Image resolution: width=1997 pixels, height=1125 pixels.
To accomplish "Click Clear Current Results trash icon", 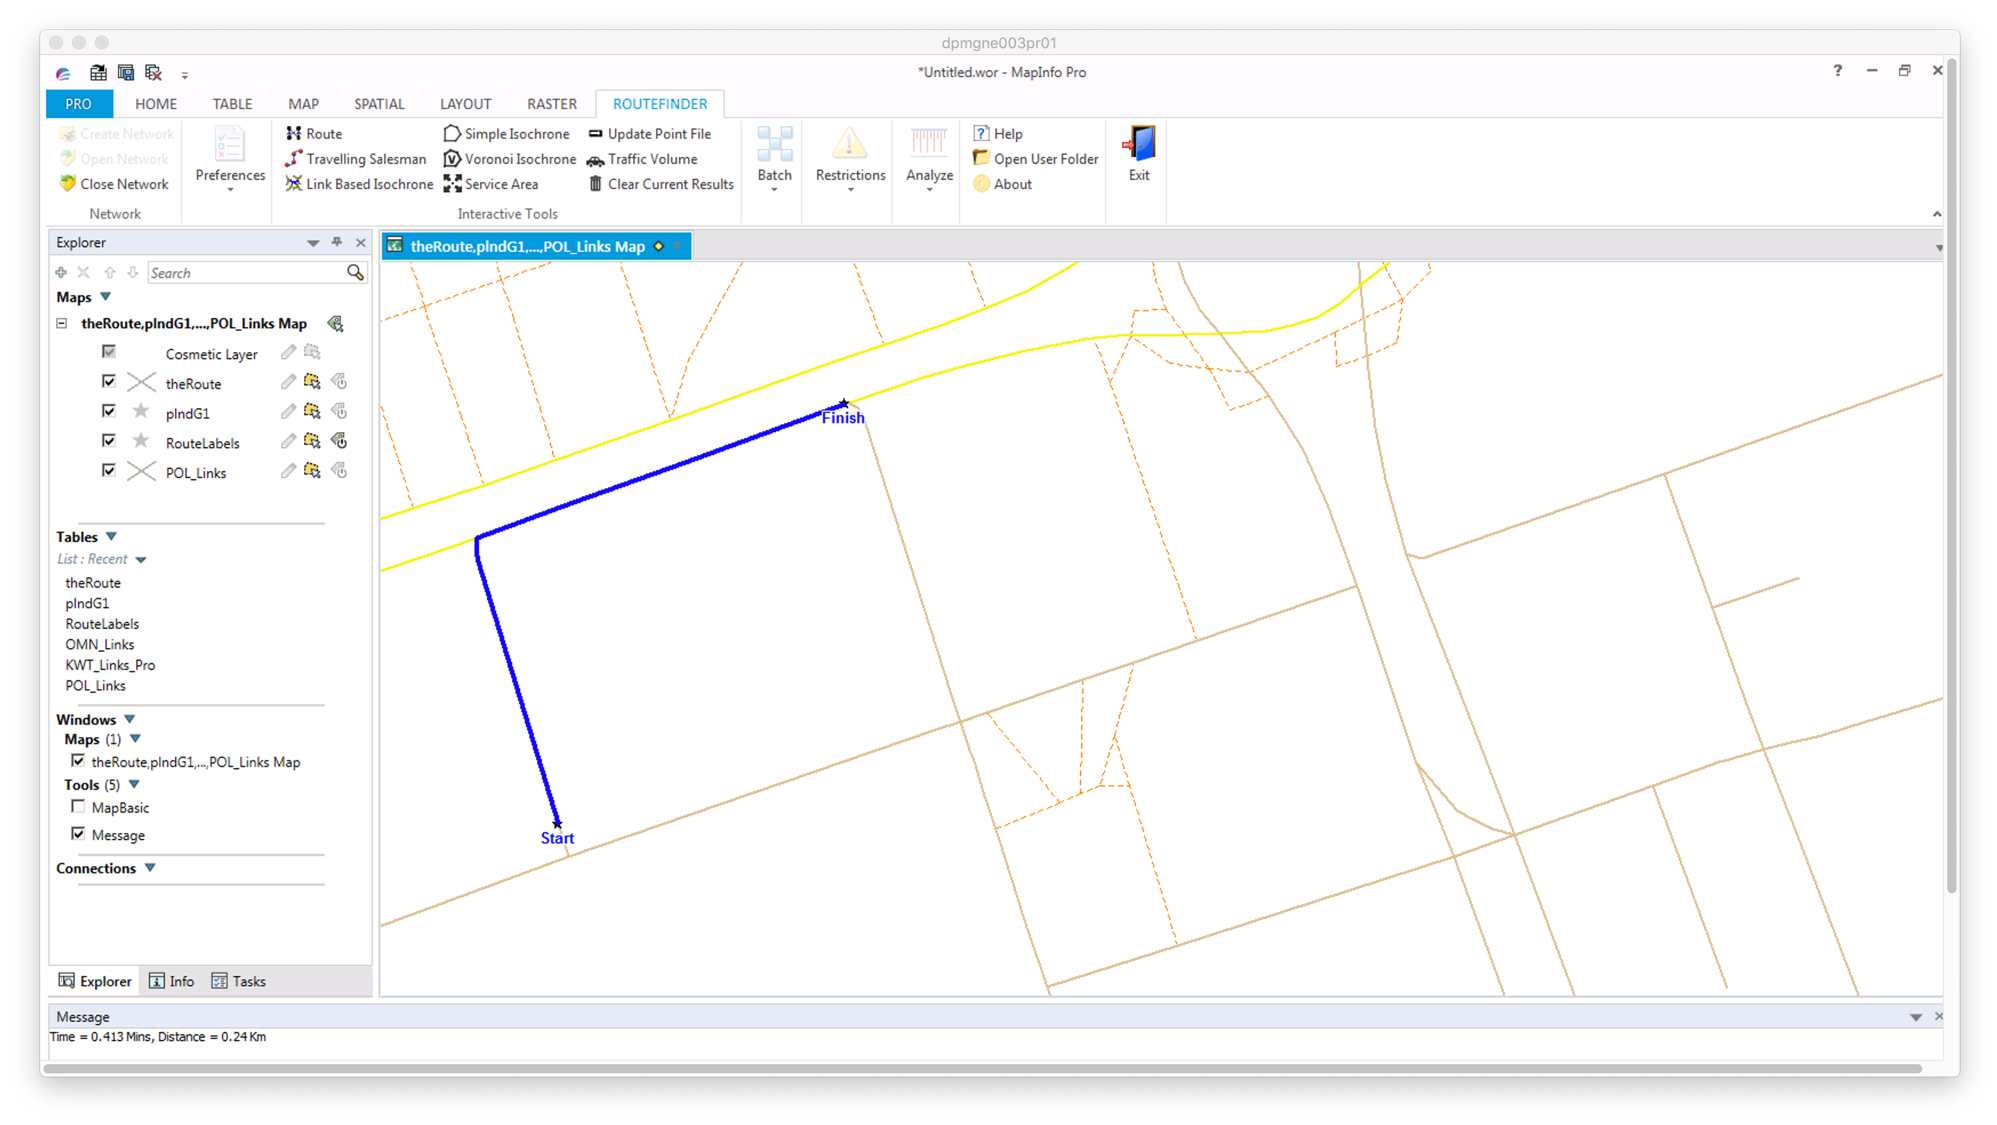I will coord(596,184).
